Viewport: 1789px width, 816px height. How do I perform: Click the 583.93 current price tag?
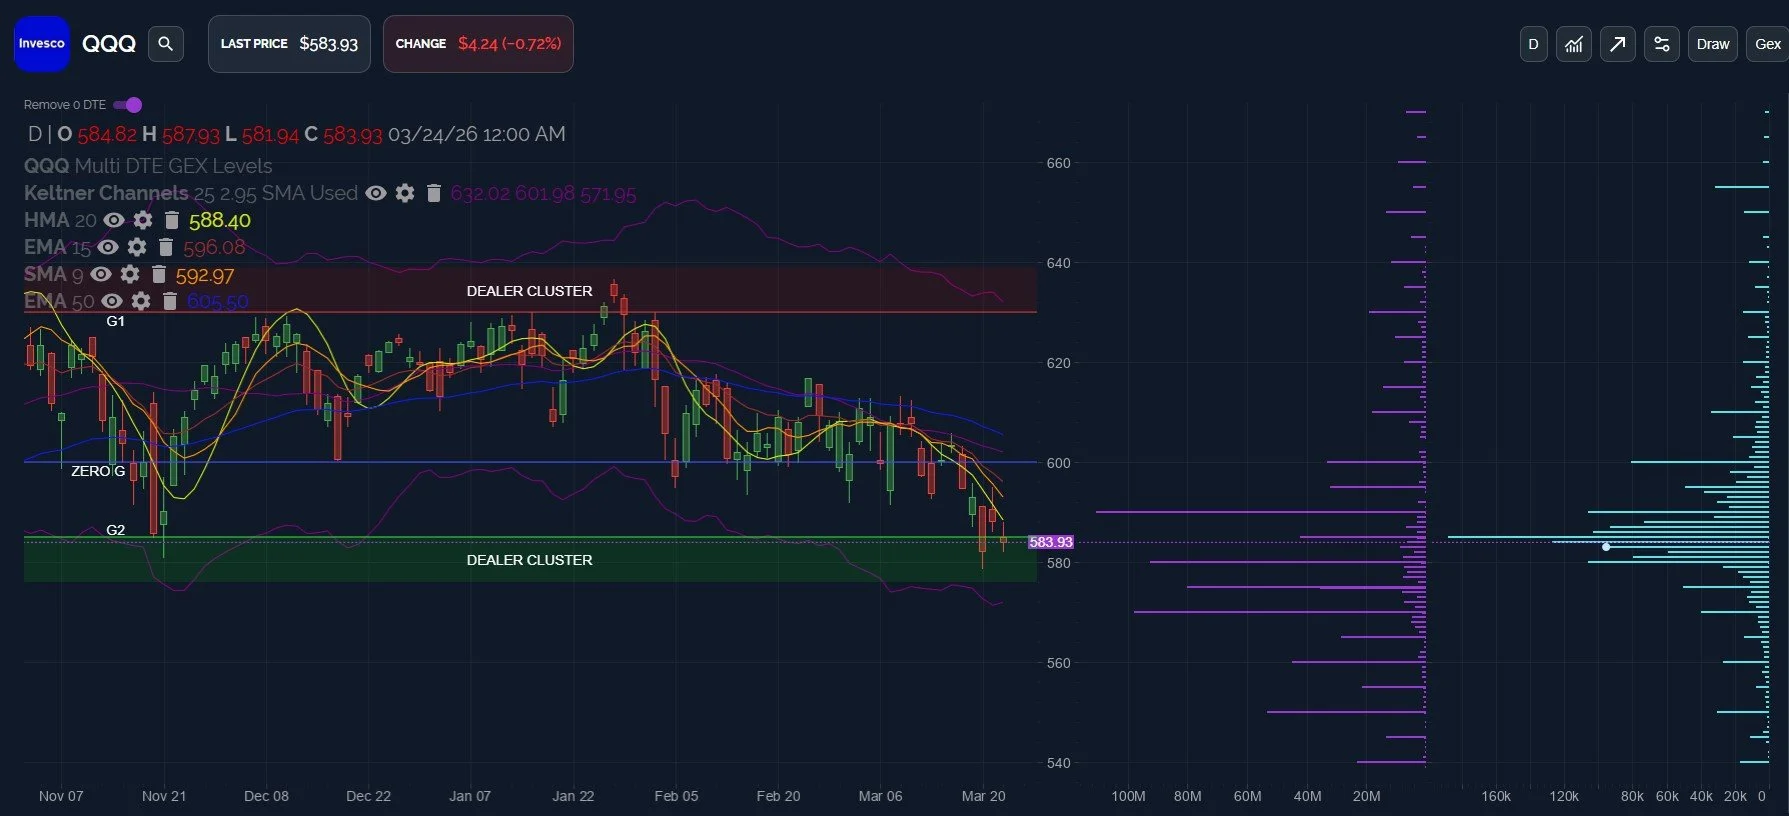coord(1050,542)
